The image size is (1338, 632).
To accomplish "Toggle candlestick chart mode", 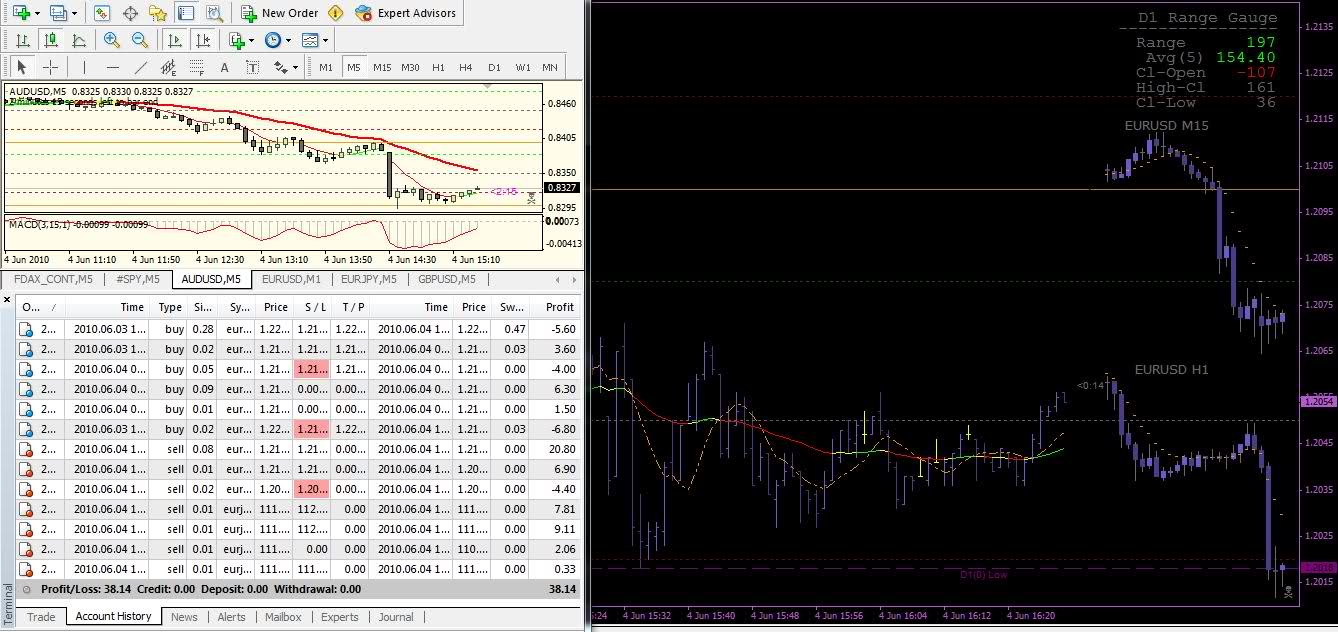I will pyautogui.click(x=50, y=40).
